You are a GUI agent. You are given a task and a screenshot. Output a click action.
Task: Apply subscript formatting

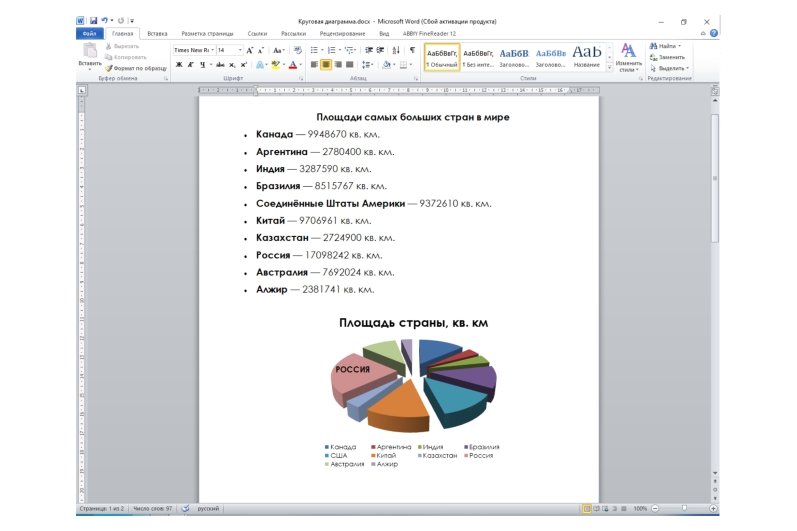(x=232, y=65)
